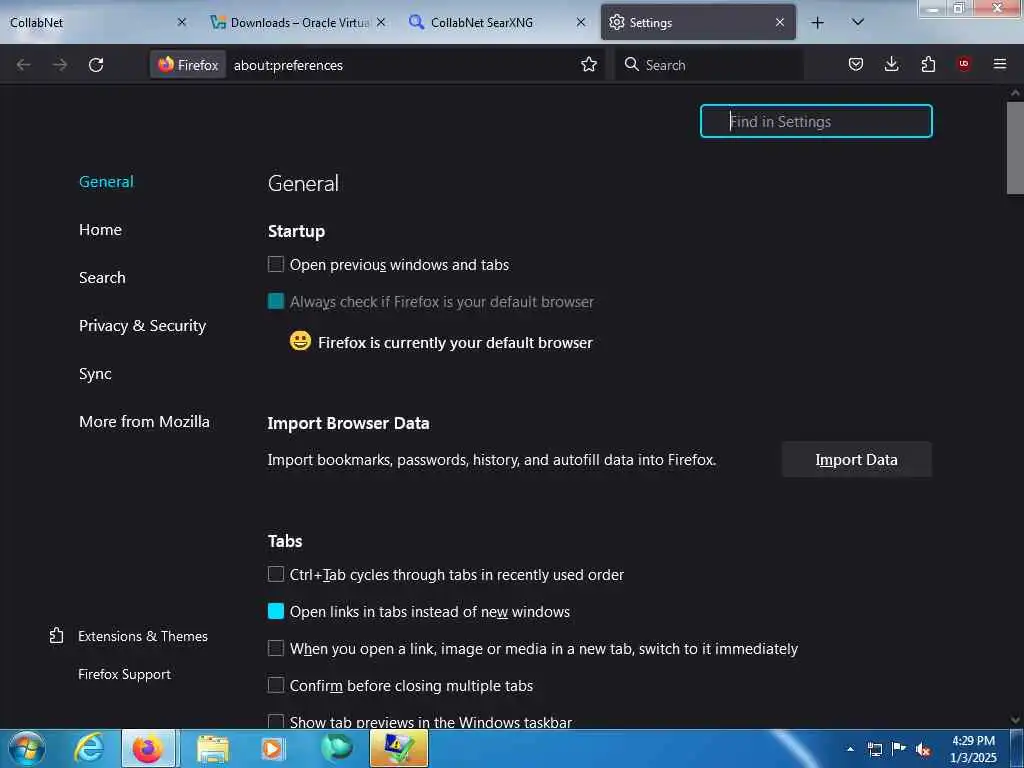Enable switch to new tab immediately option
The width and height of the screenshot is (1024, 768).
coord(276,648)
